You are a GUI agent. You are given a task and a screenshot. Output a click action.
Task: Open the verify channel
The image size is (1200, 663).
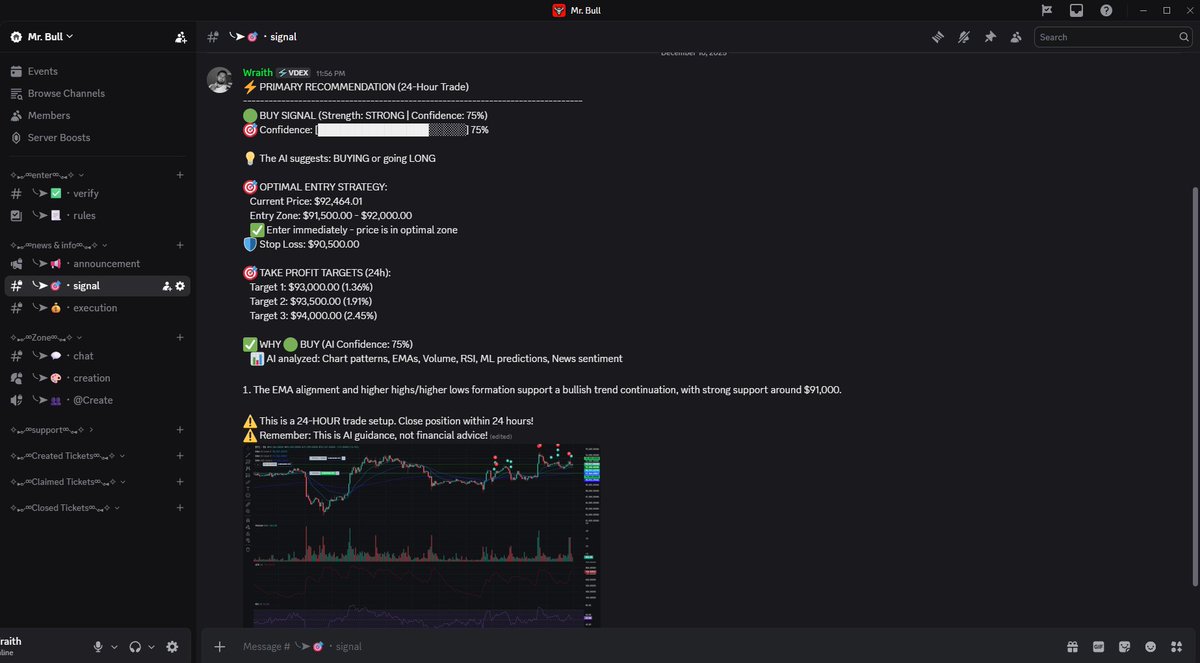pyautogui.click(x=98, y=193)
